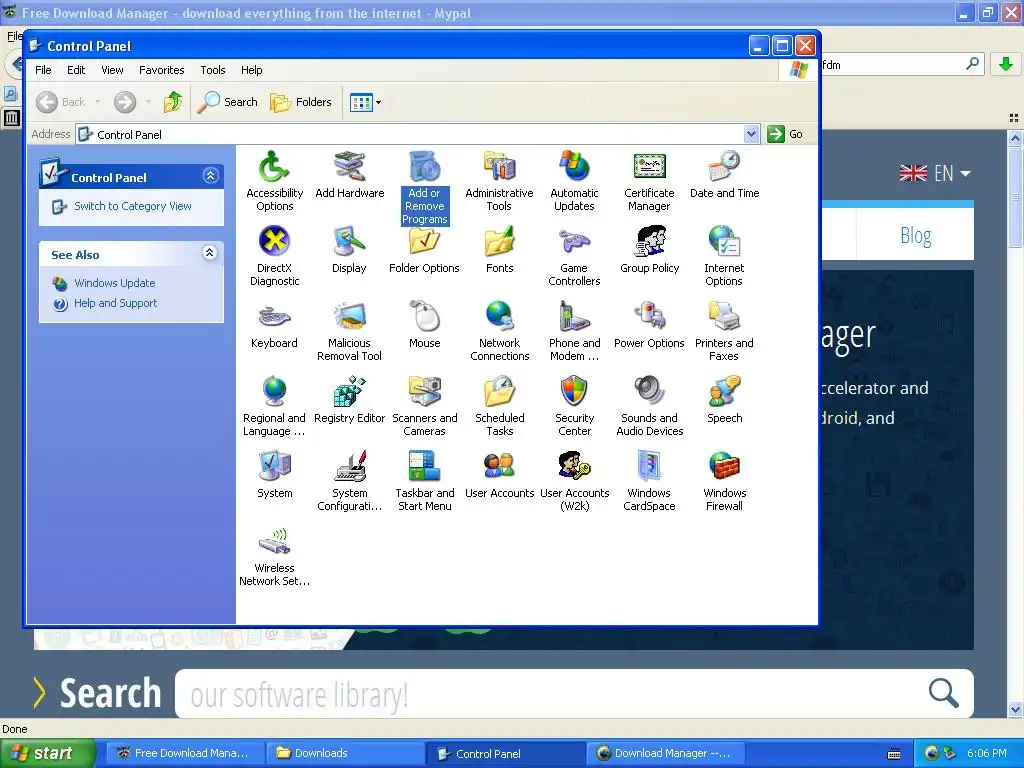1024x768 pixels.
Task: Open Forward button history dropdown arrow
Action: click(x=148, y=102)
